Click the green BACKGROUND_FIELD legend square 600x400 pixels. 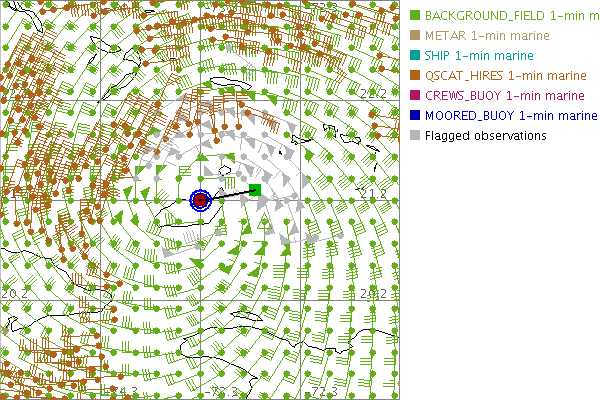[x=414, y=16]
